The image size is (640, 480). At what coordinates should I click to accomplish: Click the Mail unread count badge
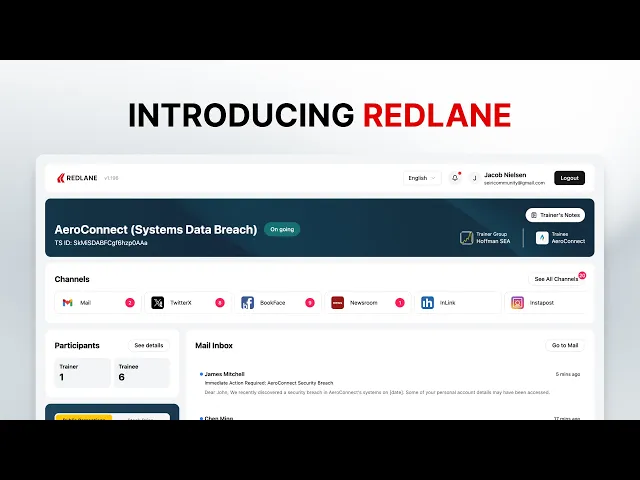click(130, 303)
